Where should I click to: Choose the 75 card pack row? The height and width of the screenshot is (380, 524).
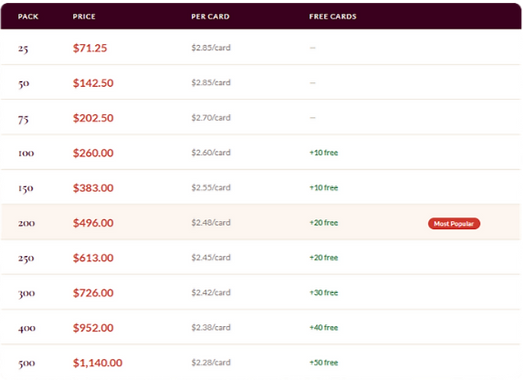[261, 117]
